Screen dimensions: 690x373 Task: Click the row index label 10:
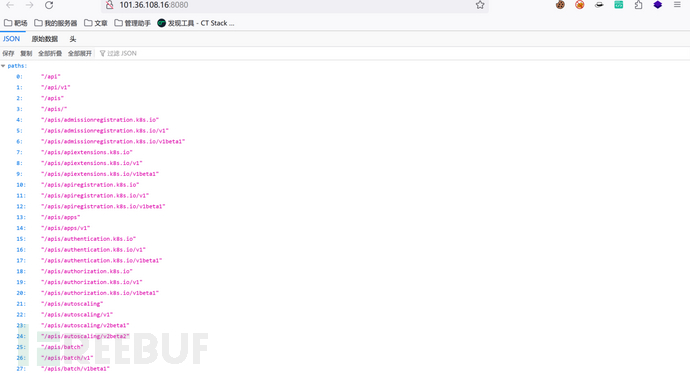(21, 185)
